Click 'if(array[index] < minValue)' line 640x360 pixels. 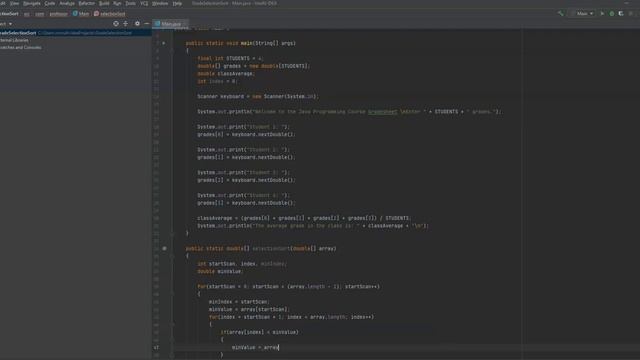tap(260, 332)
